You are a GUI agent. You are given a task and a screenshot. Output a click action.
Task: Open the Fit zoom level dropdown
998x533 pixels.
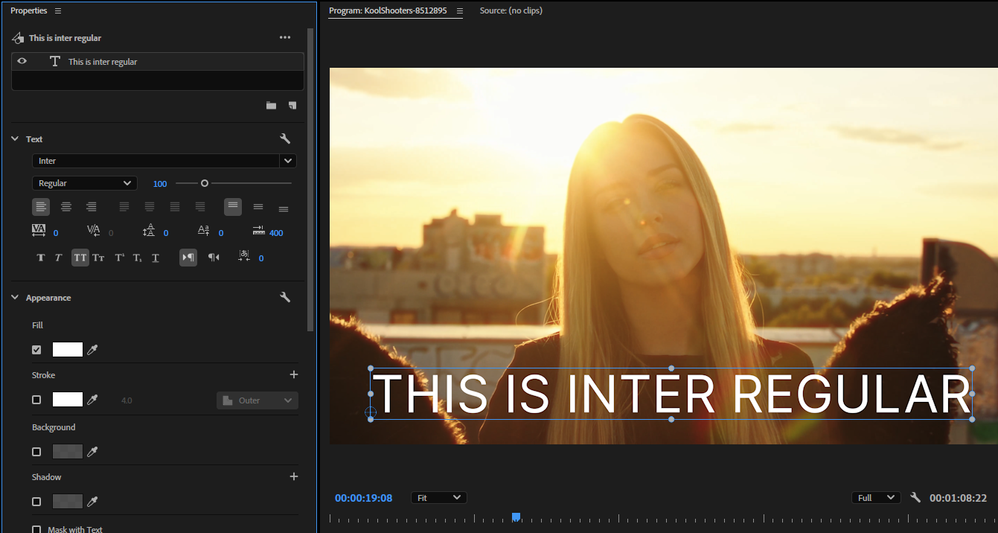pyautogui.click(x=439, y=497)
